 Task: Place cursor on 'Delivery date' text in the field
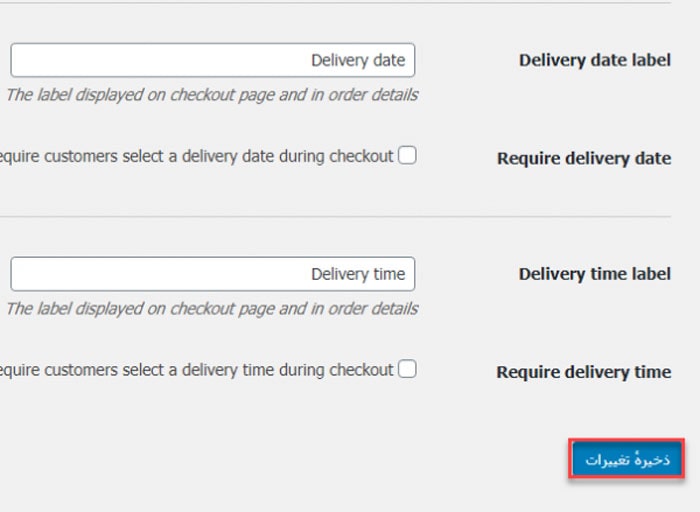(358, 60)
